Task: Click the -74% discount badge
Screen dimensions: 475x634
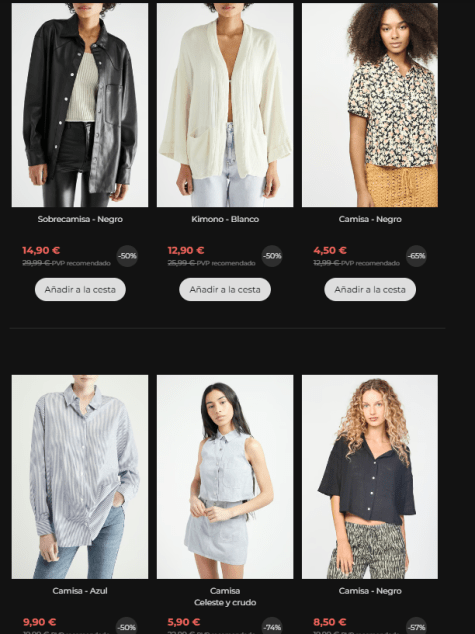Action: (x=272, y=627)
